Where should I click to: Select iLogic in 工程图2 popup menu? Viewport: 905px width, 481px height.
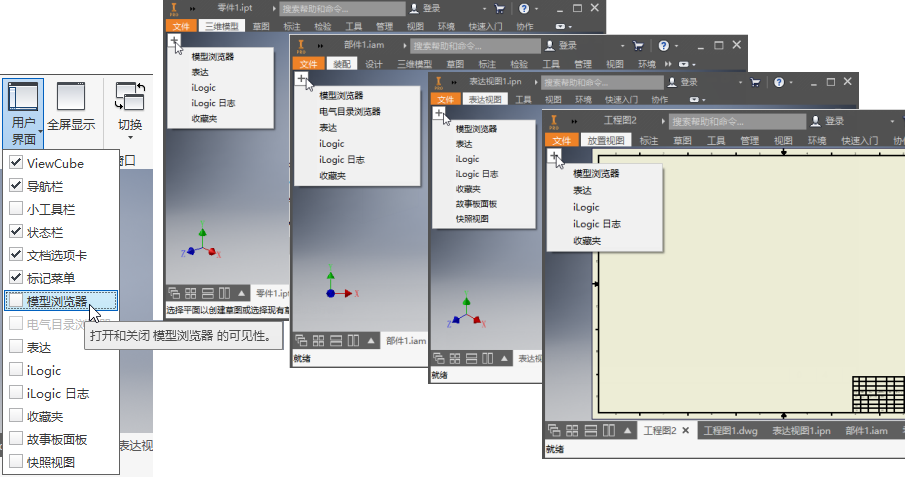click(x=586, y=207)
